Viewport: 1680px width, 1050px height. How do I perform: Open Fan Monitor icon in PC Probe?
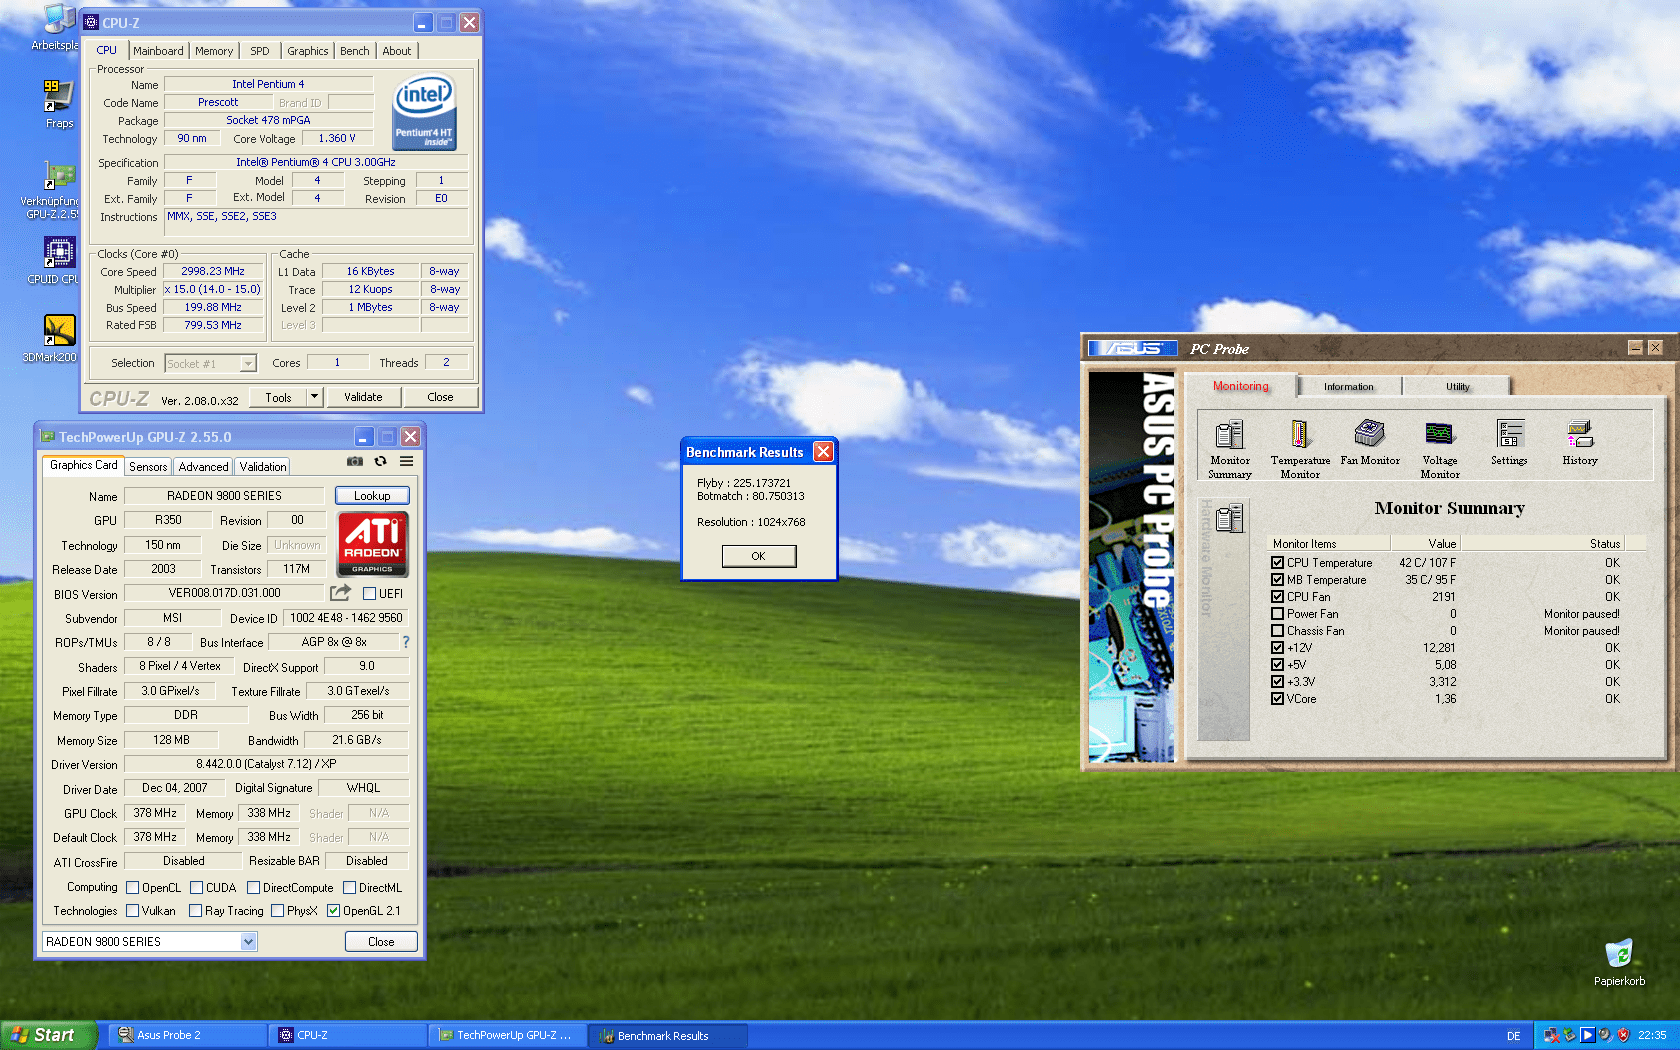click(1369, 442)
